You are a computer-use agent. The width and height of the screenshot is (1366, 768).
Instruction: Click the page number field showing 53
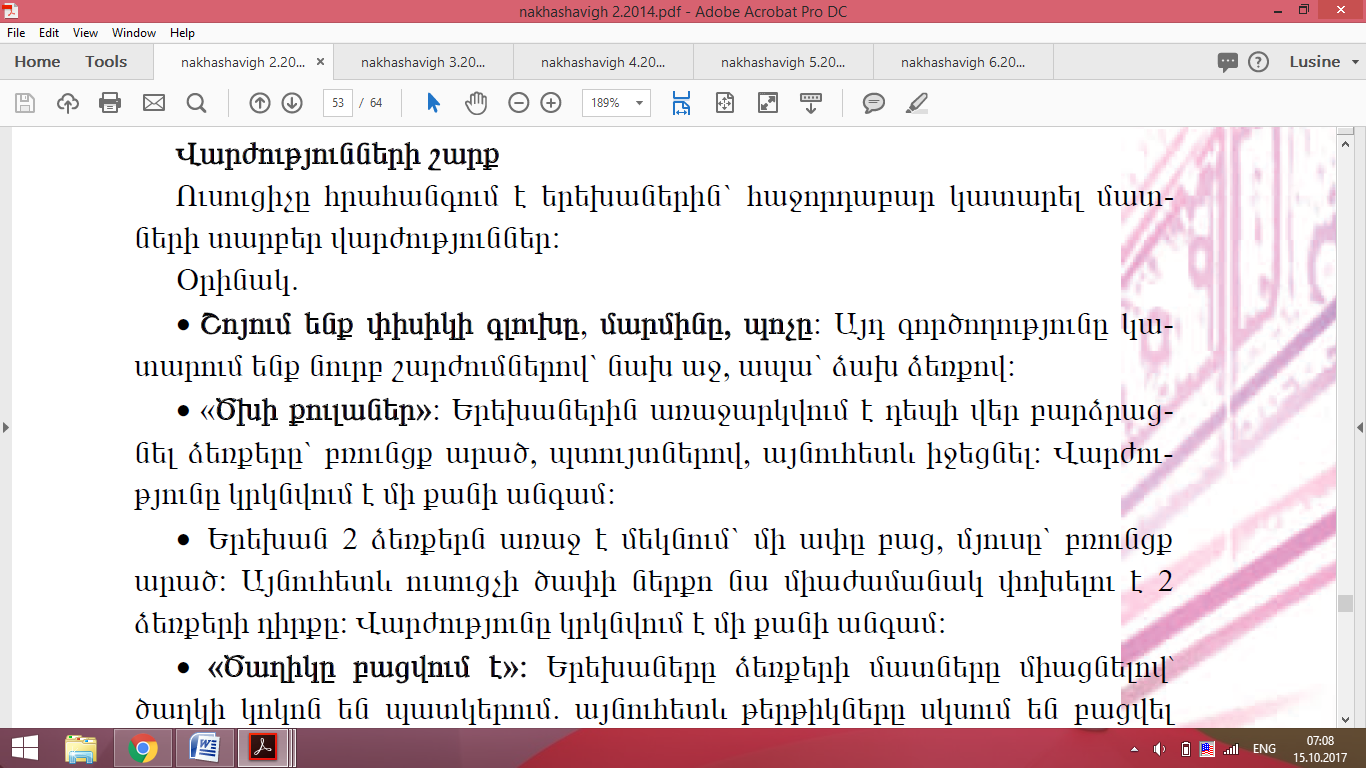point(338,102)
